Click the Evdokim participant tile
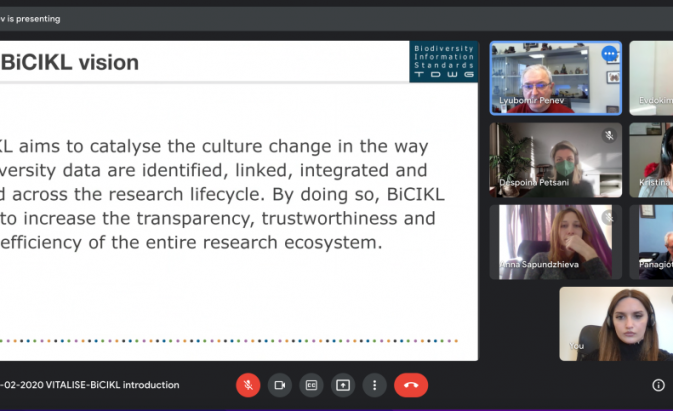This screenshot has height=411, width=673. pyautogui.click(x=651, y=78)
